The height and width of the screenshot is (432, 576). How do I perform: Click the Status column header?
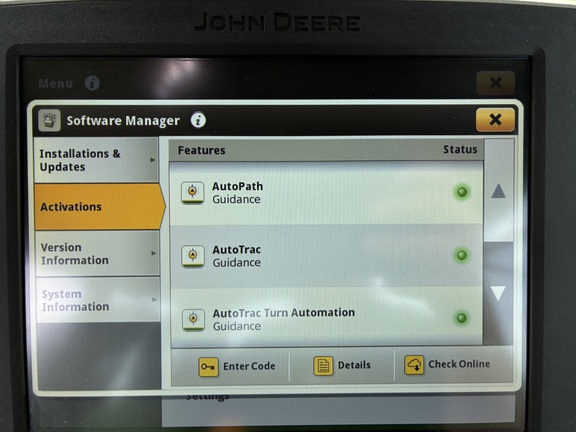click(x=460, y=149)
